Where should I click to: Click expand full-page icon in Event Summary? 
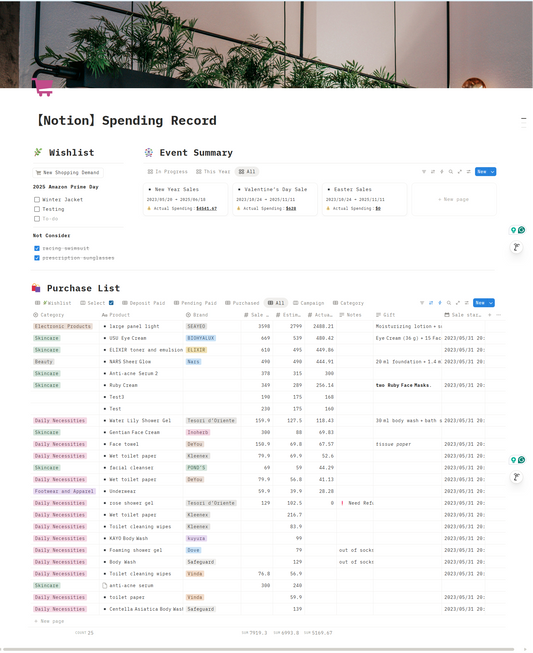click(x=459, y=172)
